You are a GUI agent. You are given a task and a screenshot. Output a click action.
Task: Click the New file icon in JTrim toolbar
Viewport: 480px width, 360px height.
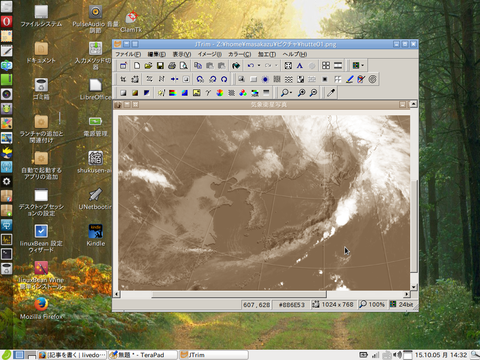pyautogui.click(x=137, y=66)
